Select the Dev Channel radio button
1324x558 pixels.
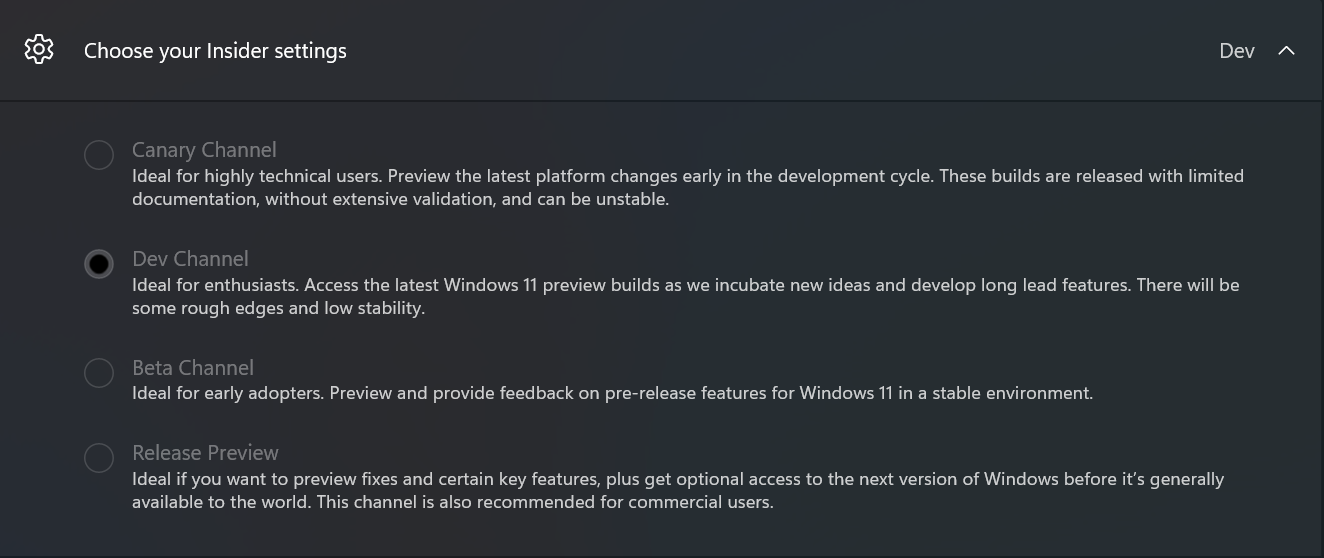(x=99, y=264)
